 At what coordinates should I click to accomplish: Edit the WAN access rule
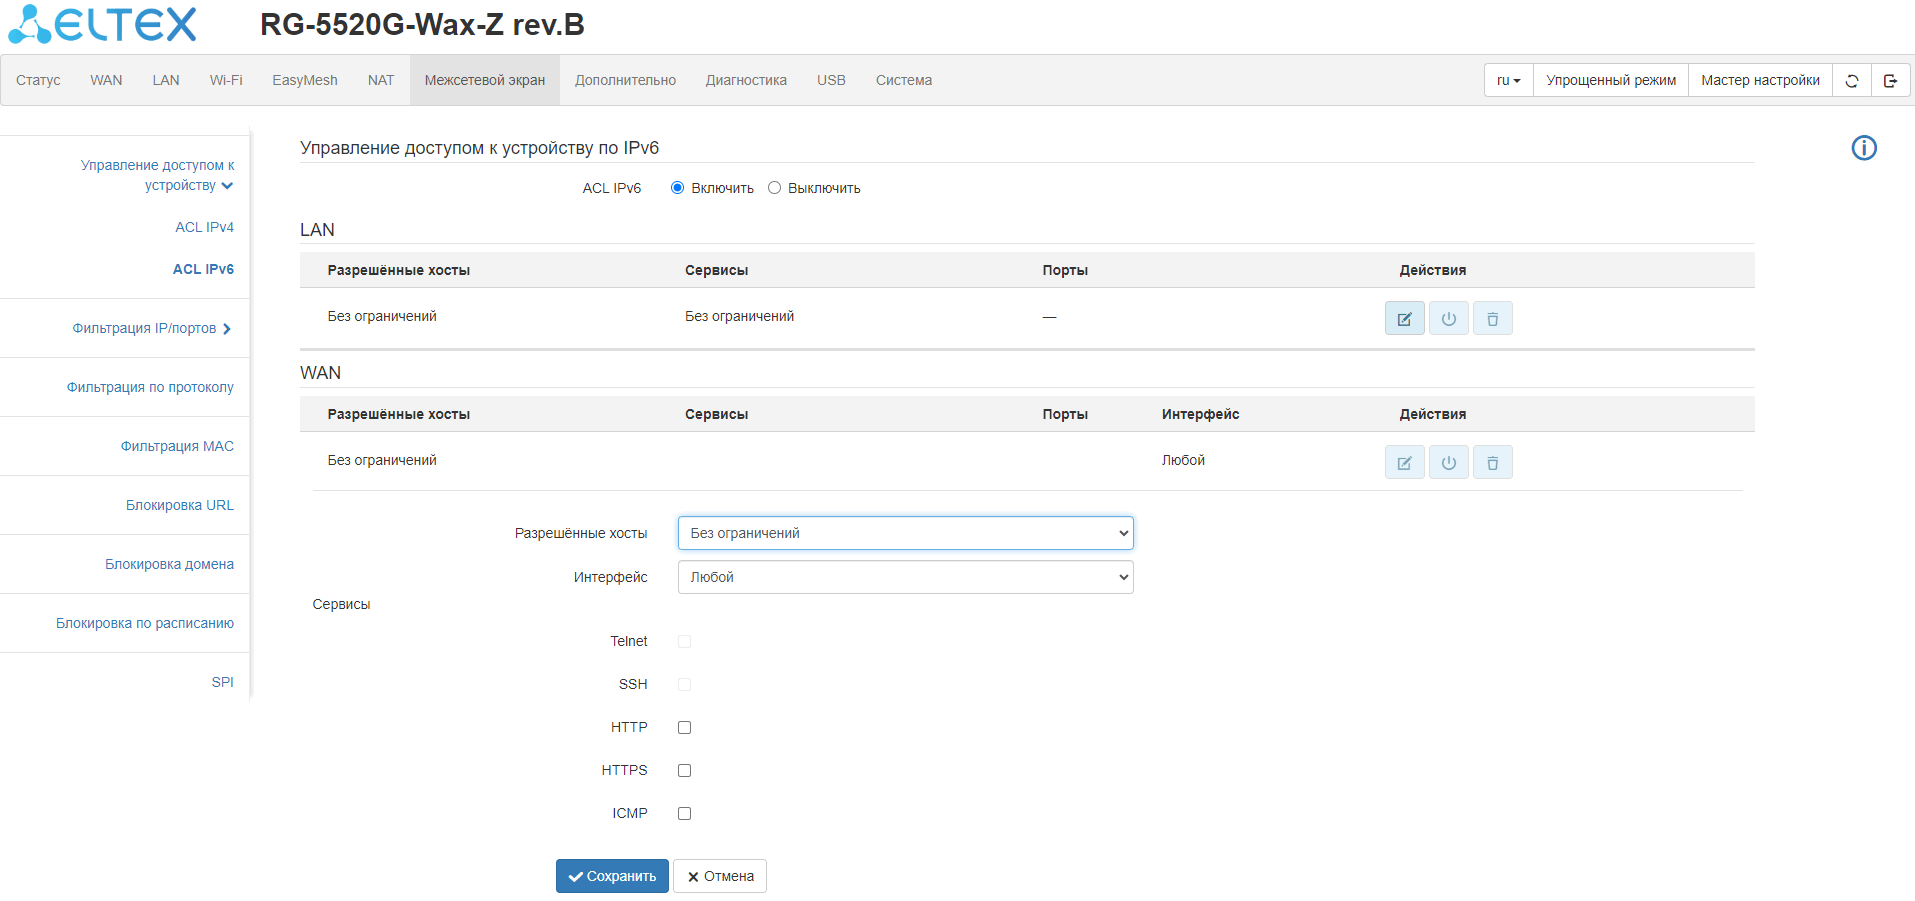coord(1404,463)
